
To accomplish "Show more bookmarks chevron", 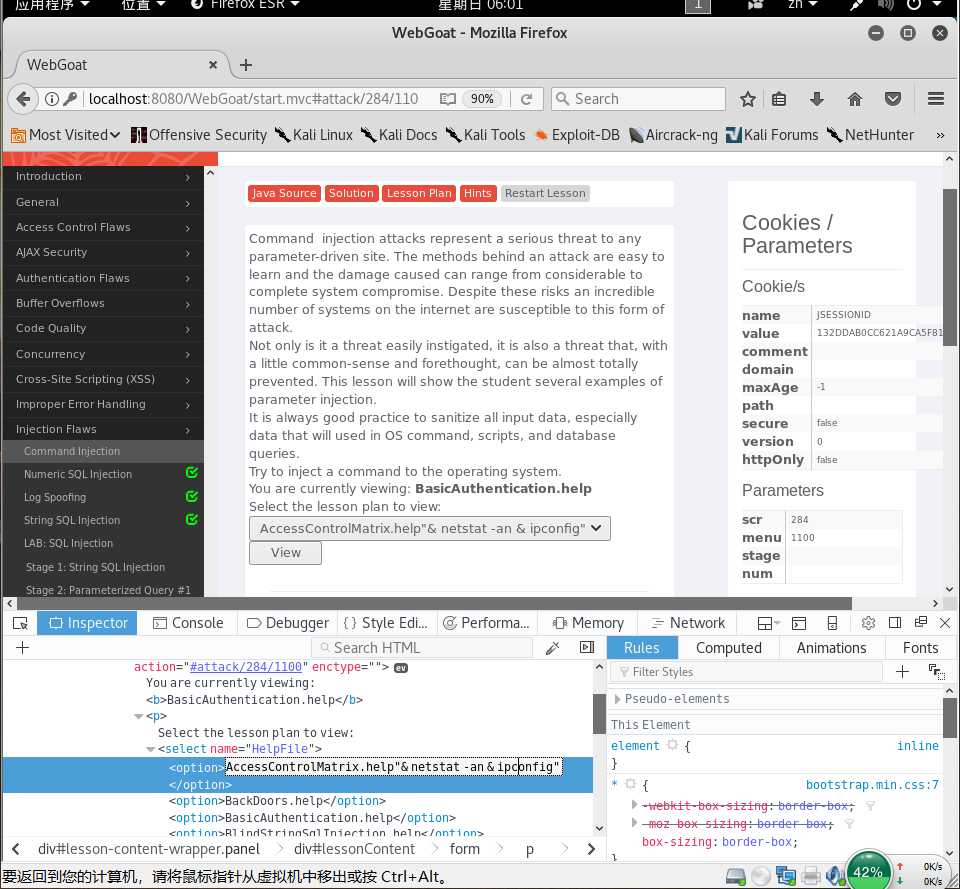I will (x=940, y=135).
